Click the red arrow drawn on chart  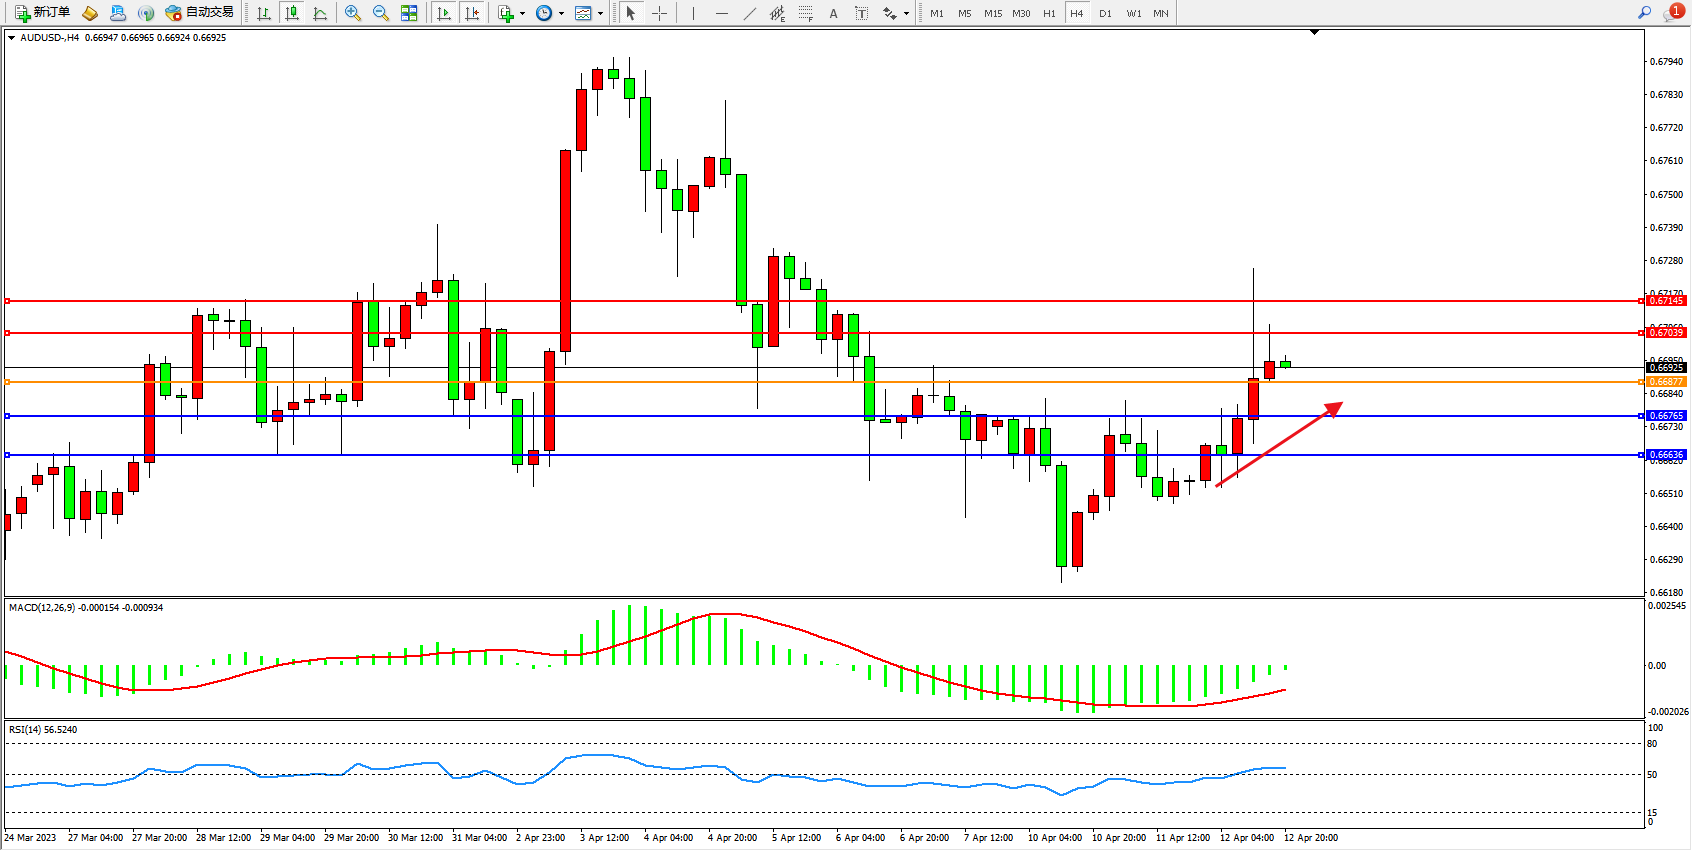click(1279, 444)
